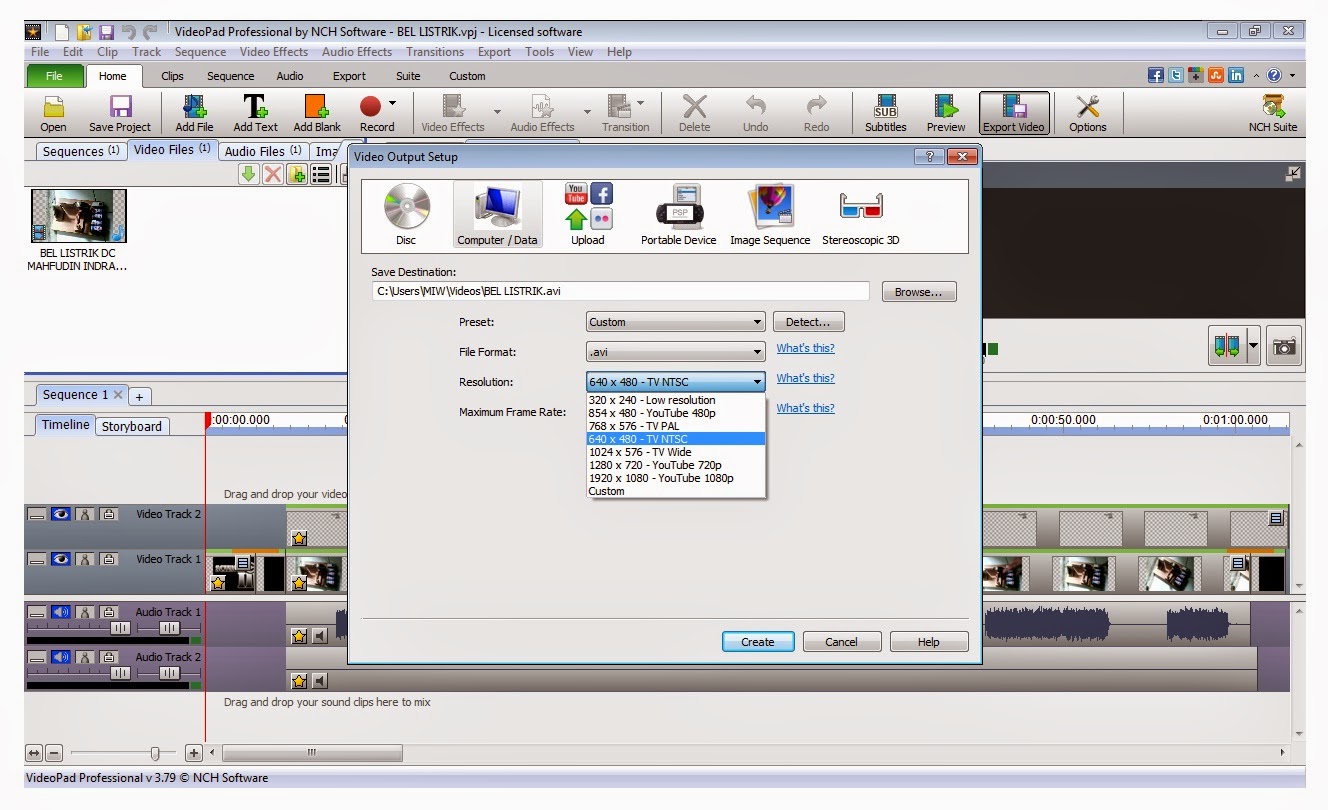Click the Browse... button

click(x=919, y=292)
